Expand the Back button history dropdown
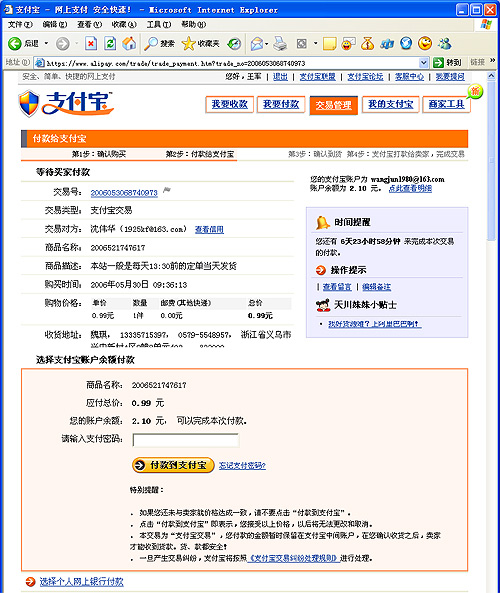 (x=46, y=43)
